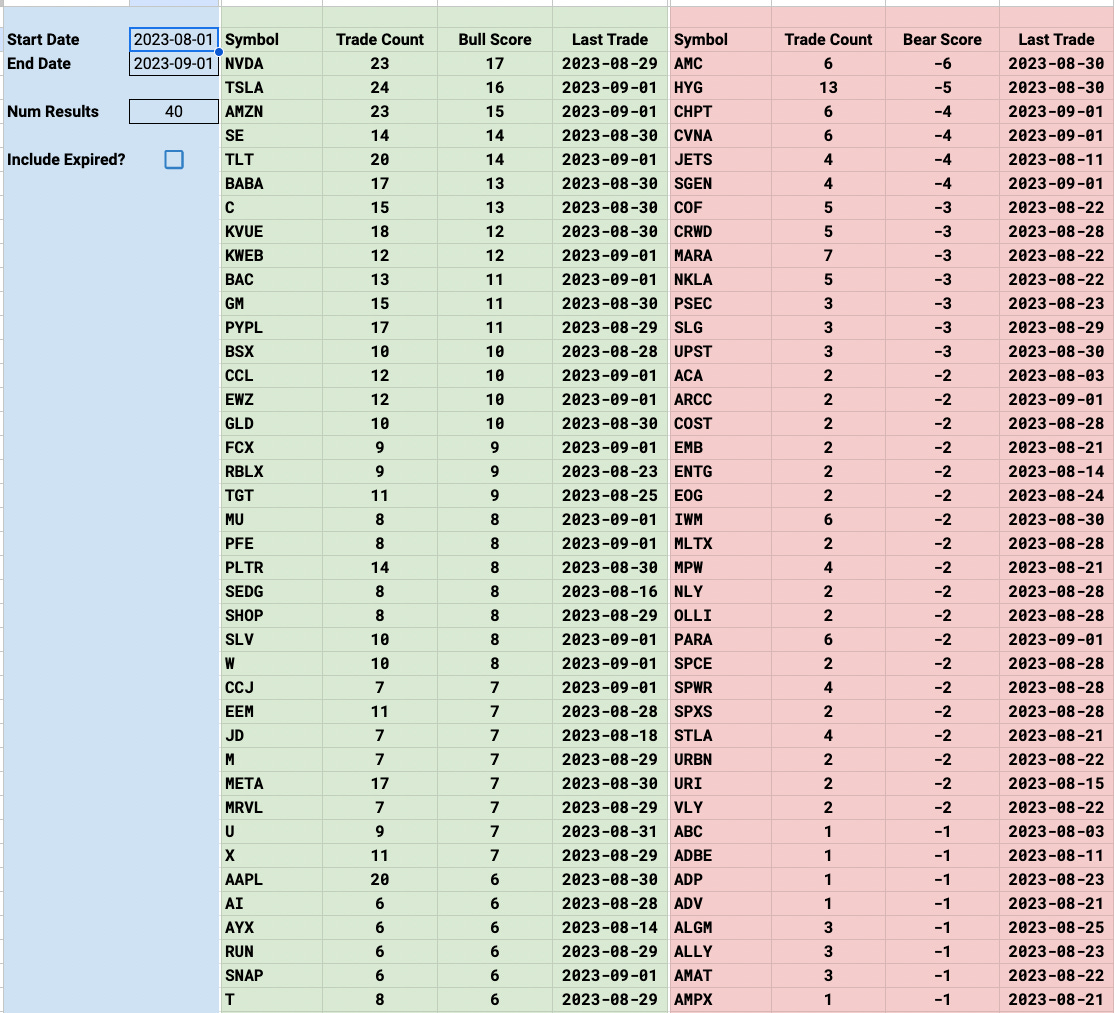Select the PYPL symbol cell
The width and height of the screenshot is (1114, 1013).
pyautogui.click(x=272, y=327)
